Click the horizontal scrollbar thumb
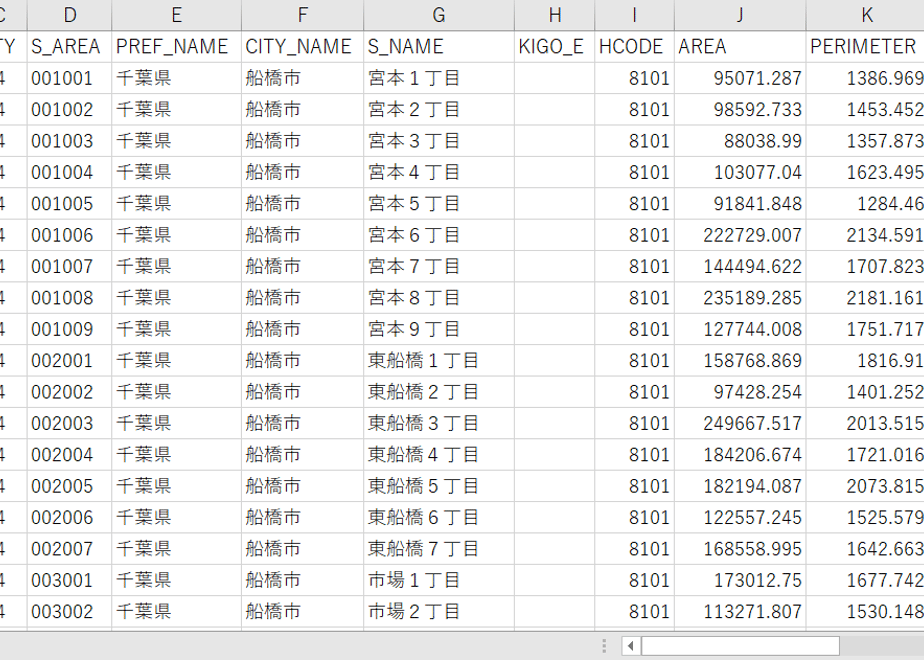924x660 pixels. 740,646
